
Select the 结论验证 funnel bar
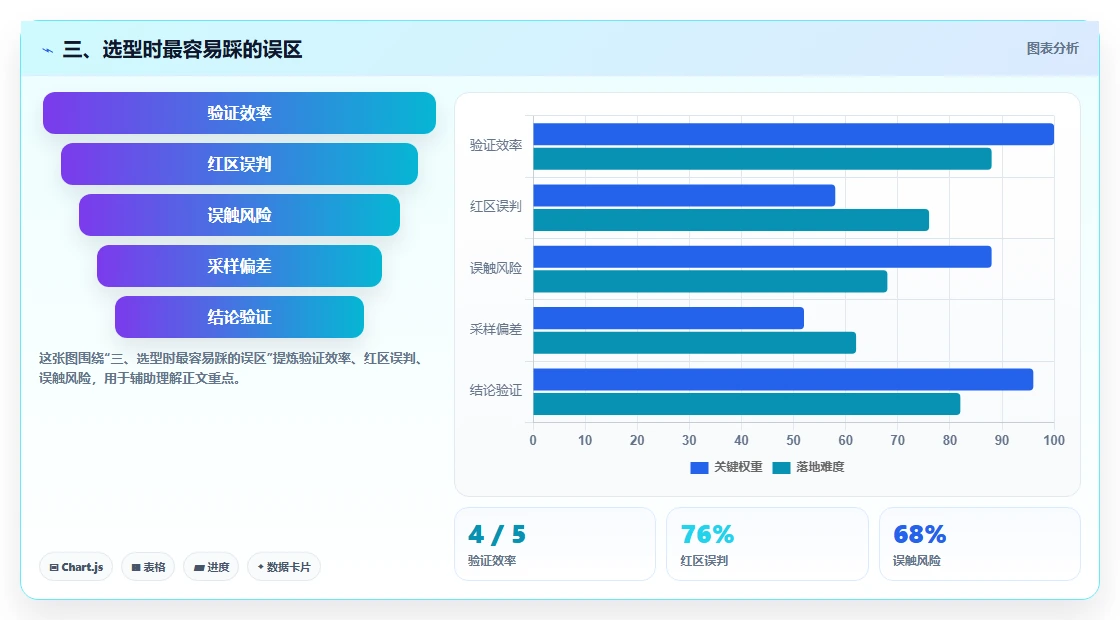click(x=239, y=317)
